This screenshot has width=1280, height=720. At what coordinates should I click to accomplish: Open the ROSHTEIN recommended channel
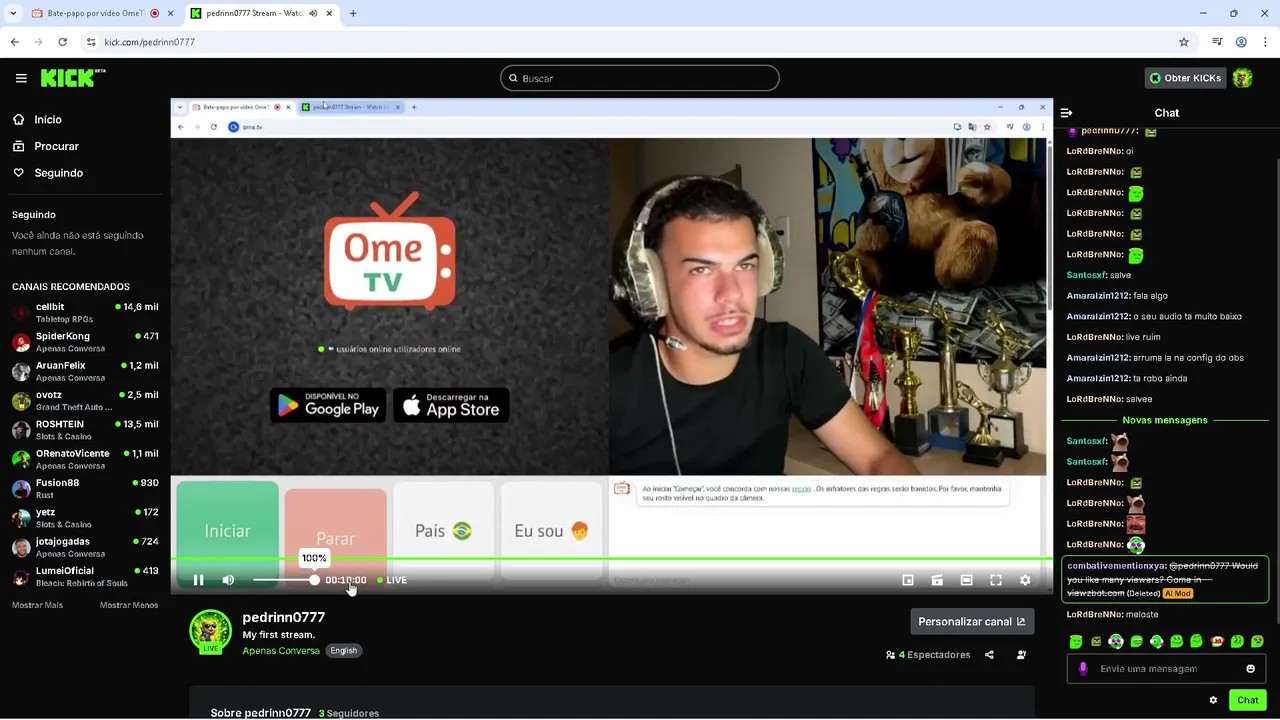point(85,430)
